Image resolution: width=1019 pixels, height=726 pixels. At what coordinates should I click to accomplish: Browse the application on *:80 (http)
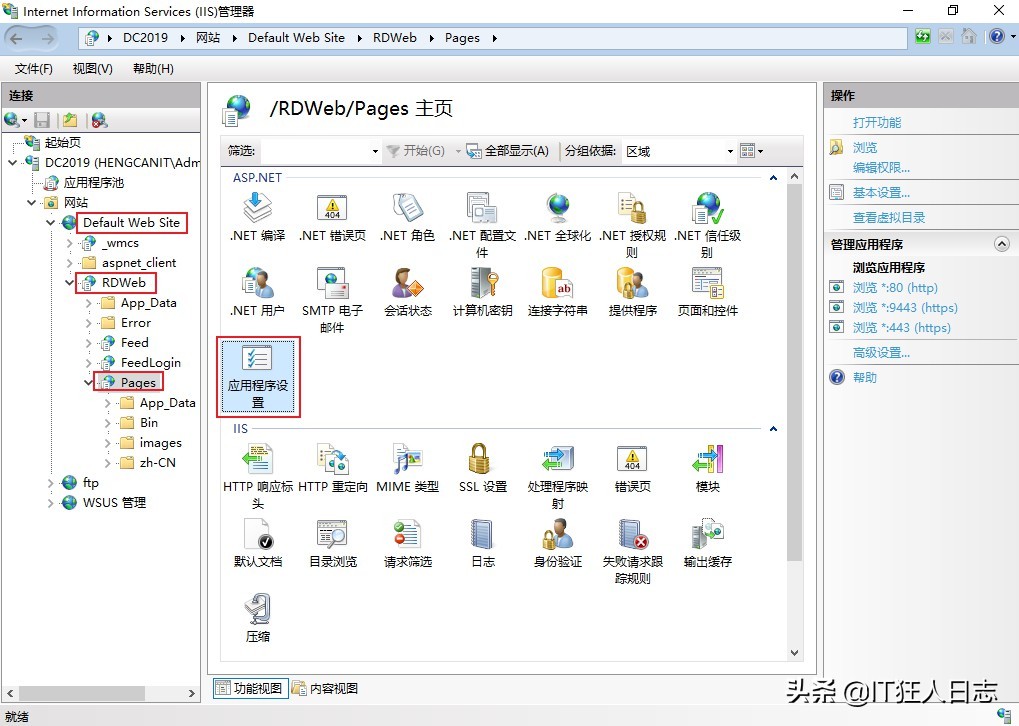point(895,288)
